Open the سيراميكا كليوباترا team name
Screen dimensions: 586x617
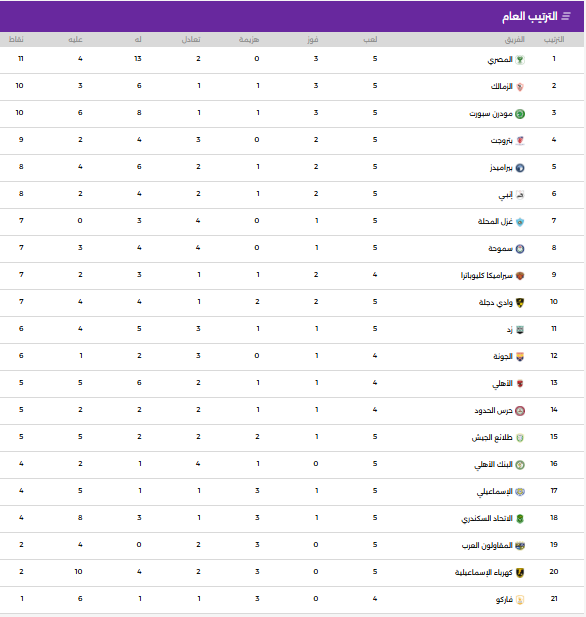point(486,275)
